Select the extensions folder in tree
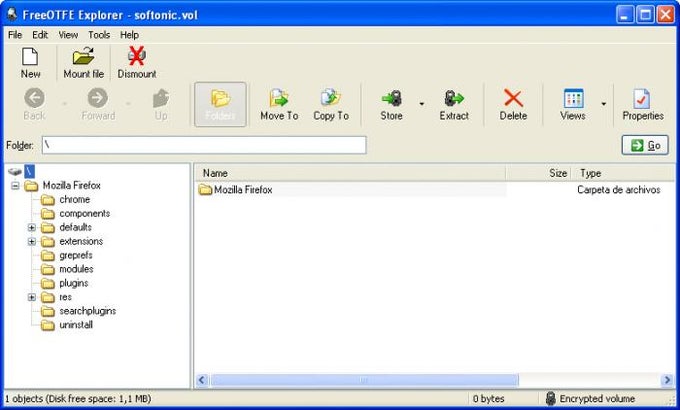Screen dimensions: 680x410 tap(81, 241)
